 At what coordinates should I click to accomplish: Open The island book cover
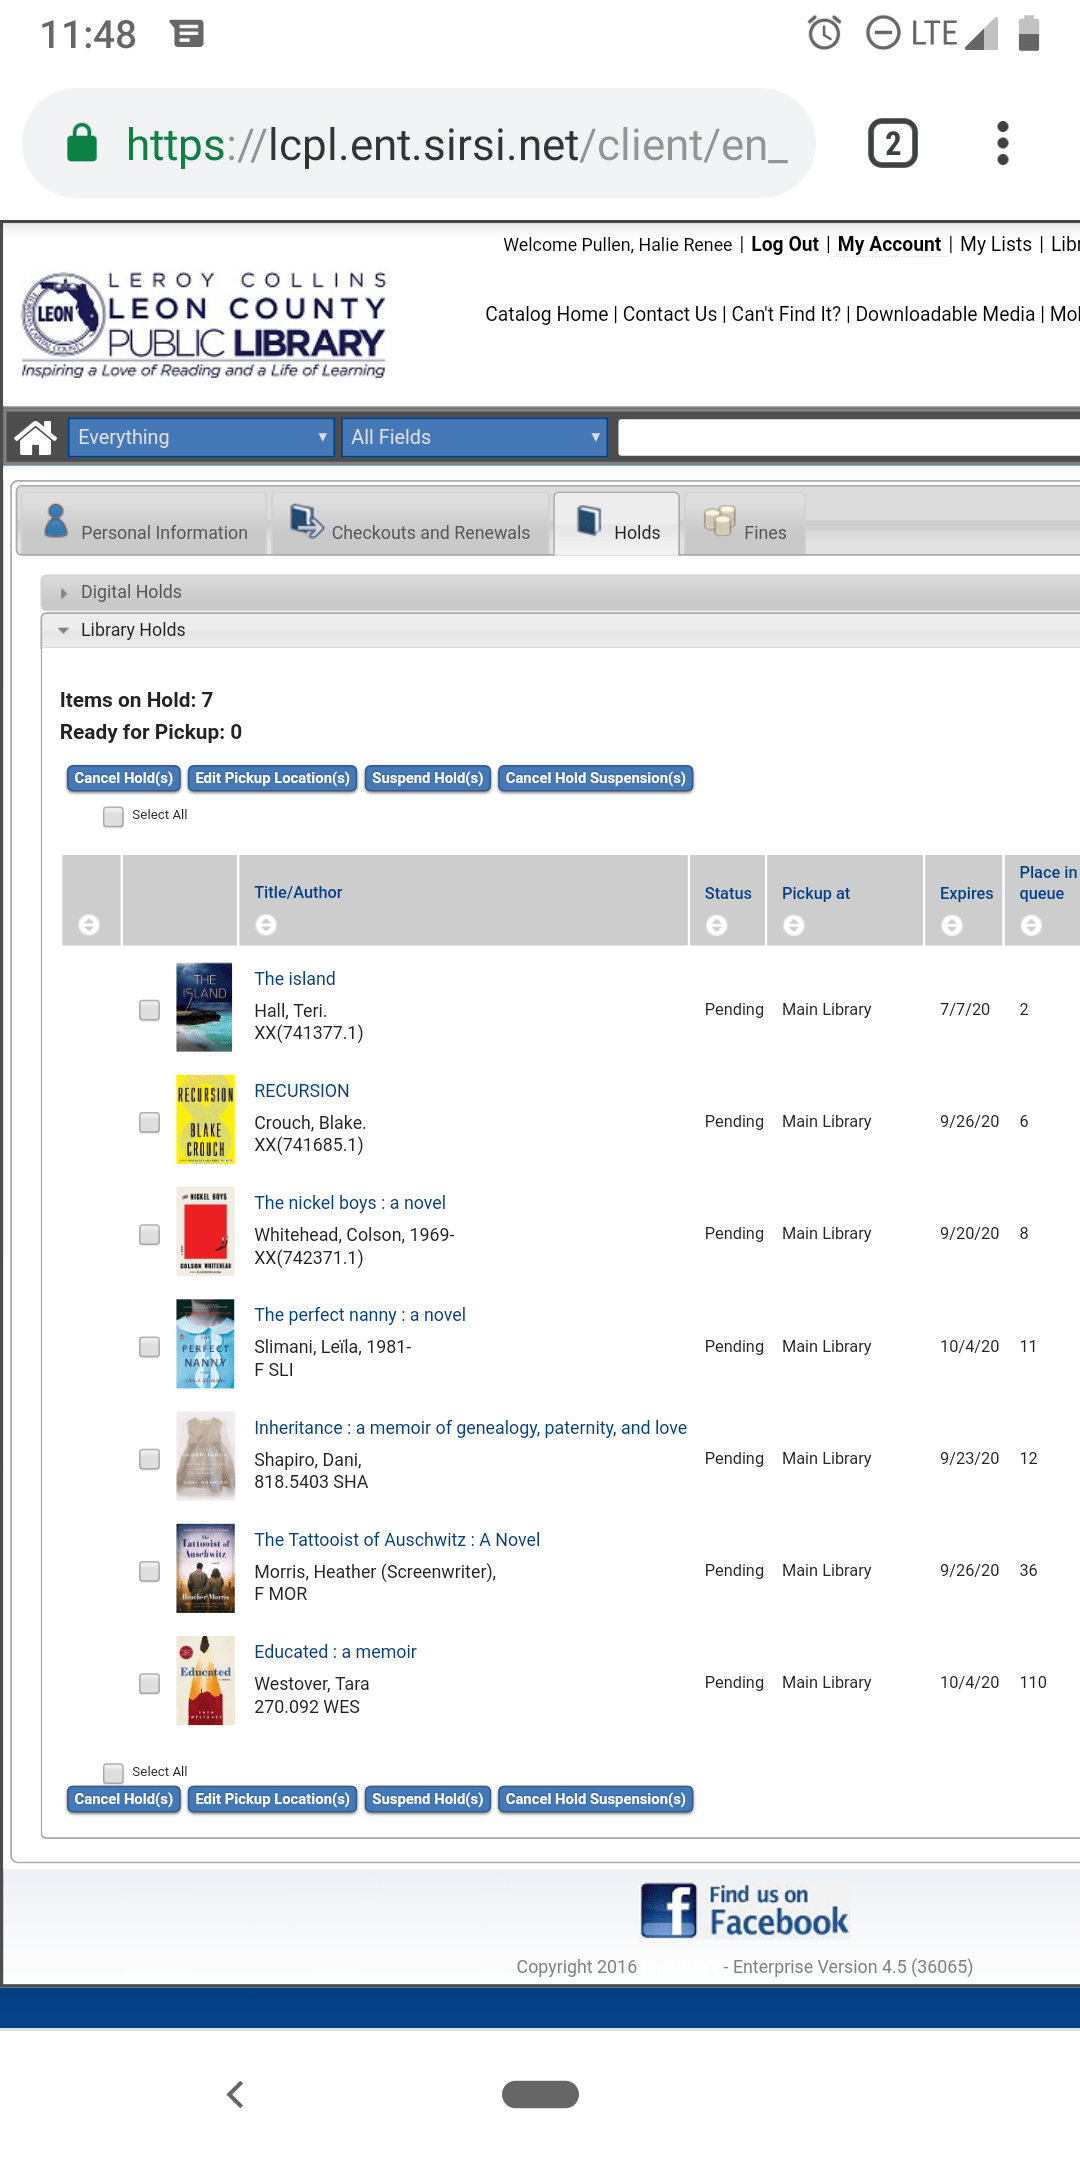[205, 1007]
